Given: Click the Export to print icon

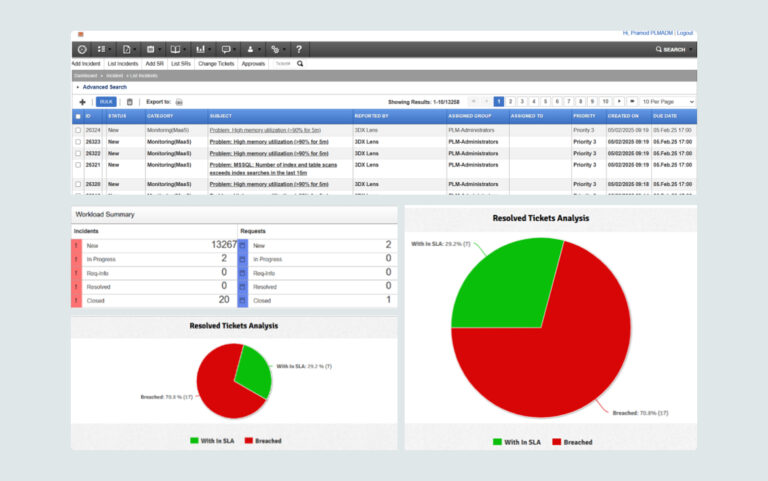Looking at the screenshot, I should point(179,102).
